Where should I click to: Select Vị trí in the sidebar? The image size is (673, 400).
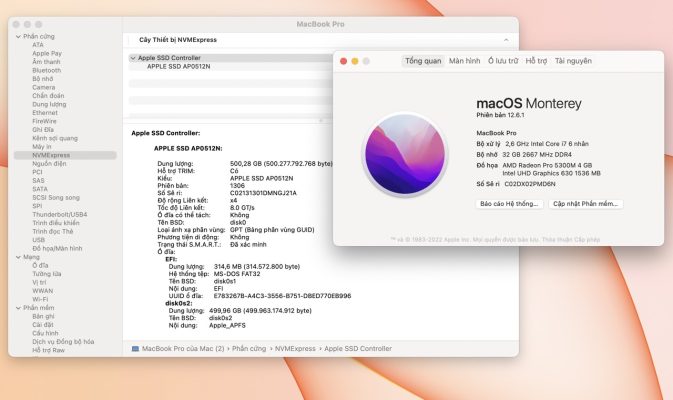(x=39, y=282)
